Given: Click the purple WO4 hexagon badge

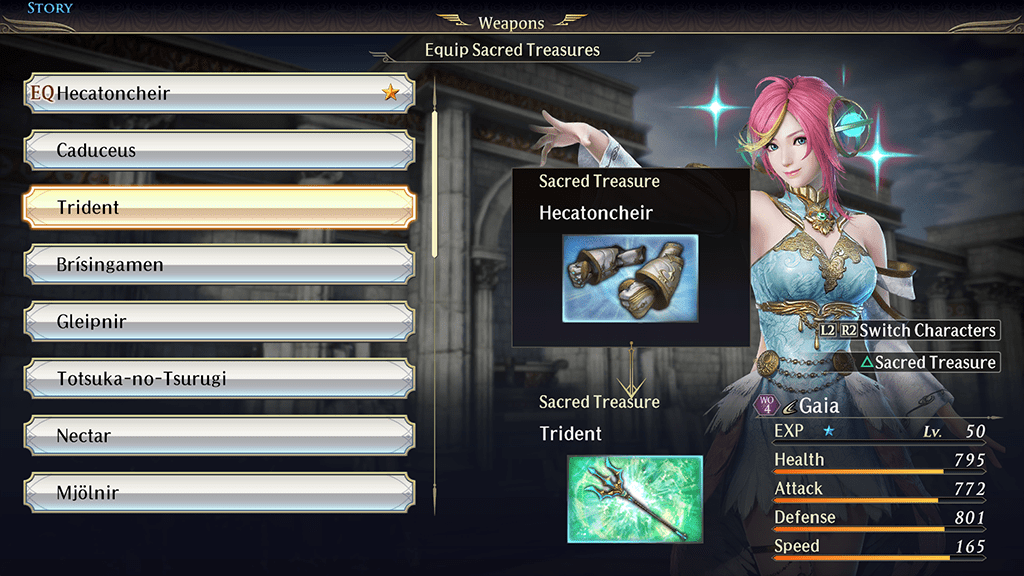Looking at the screenshot, I should pos(767,405).
